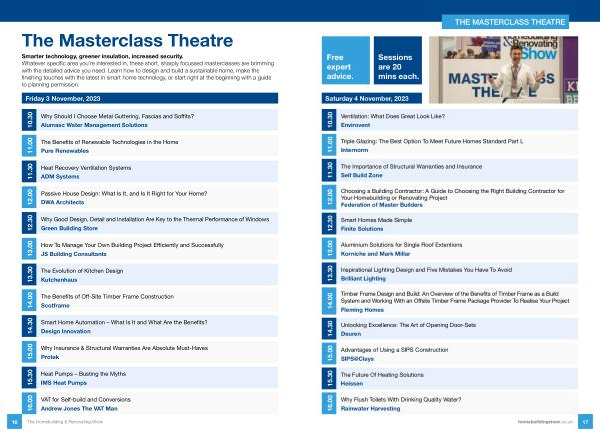
Task: Click 'Smart Home Automation' session title
Action: coord(124,322)
